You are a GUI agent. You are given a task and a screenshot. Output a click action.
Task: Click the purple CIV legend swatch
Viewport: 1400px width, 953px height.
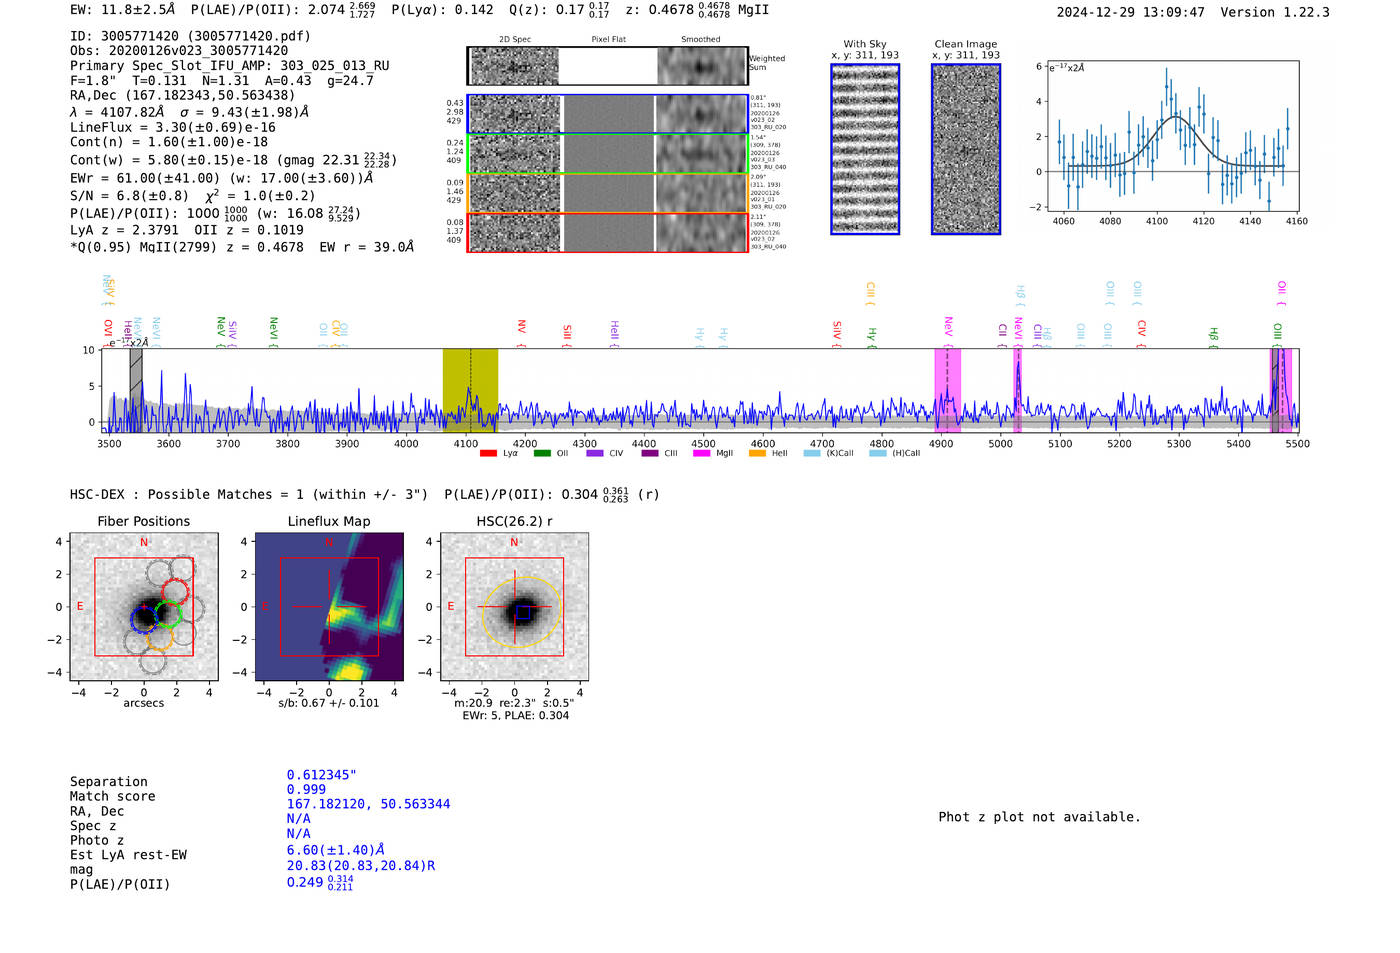(x=595, y=454)
